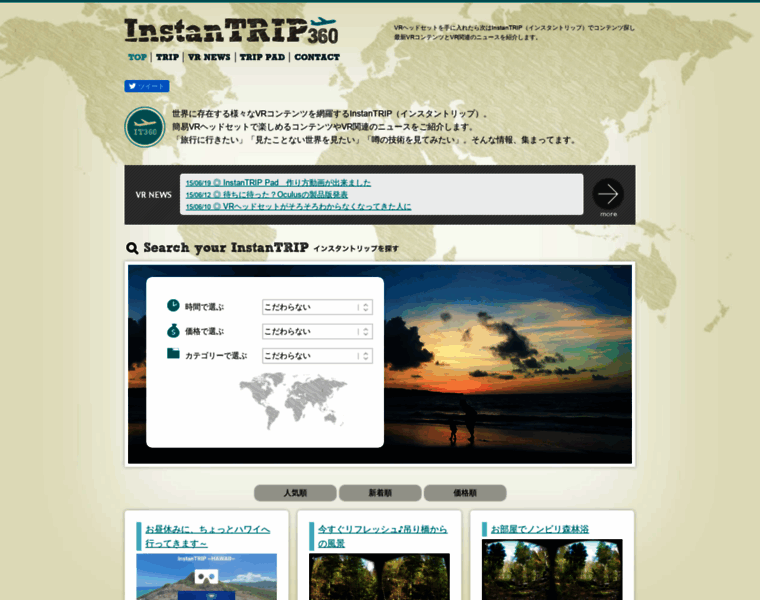The image size is (760, 600).
Task: Open the TRIP navigation item
Action: pos(167,57)
